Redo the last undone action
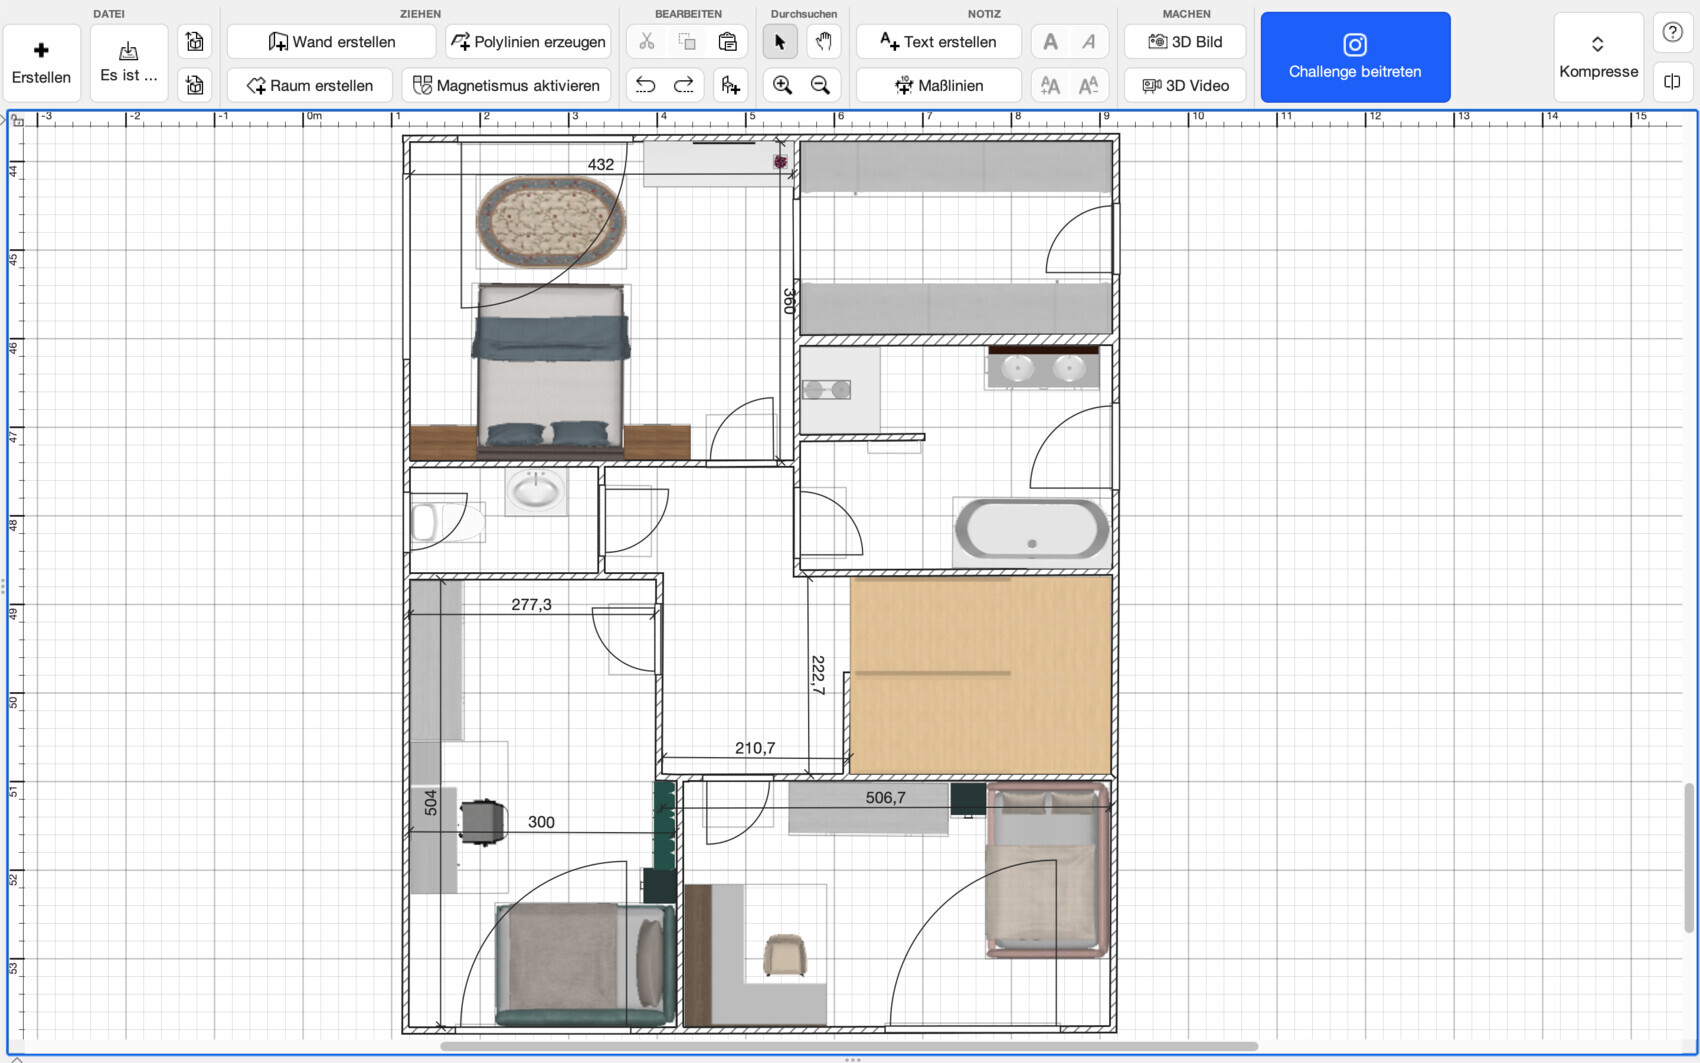 684,86
